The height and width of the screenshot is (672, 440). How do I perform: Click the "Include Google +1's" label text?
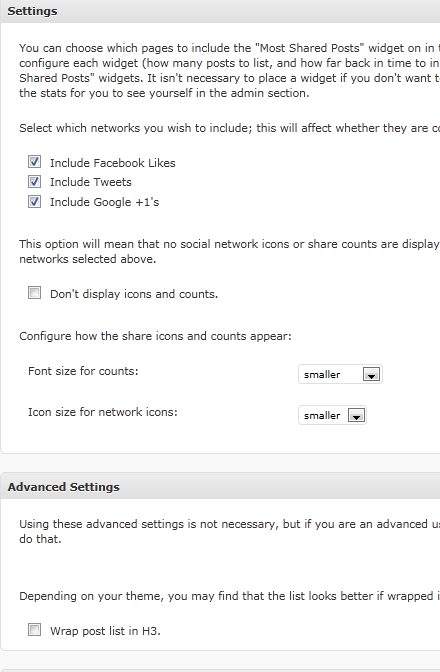[x=105, y=202]
